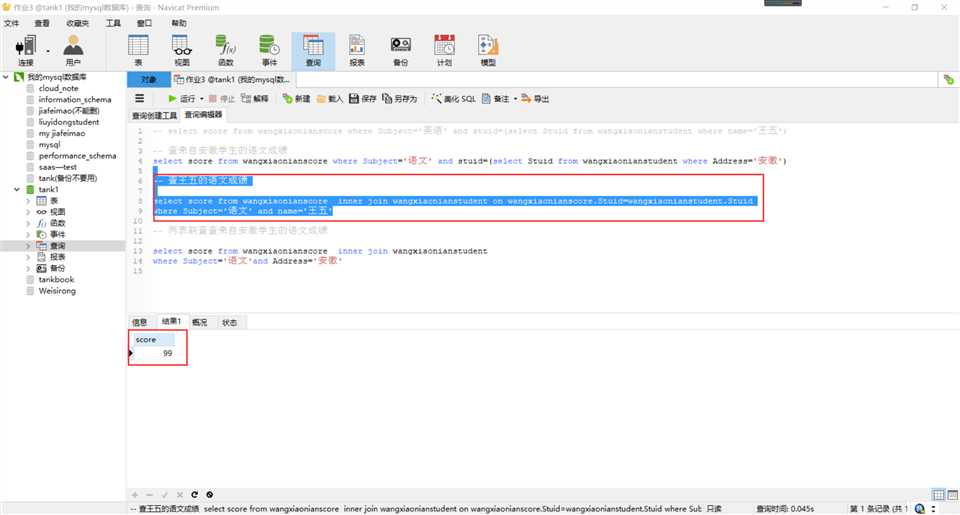Viewport: 960px width, 515px height.
Task: Select the tankbook database
Action: click(56, 279)
